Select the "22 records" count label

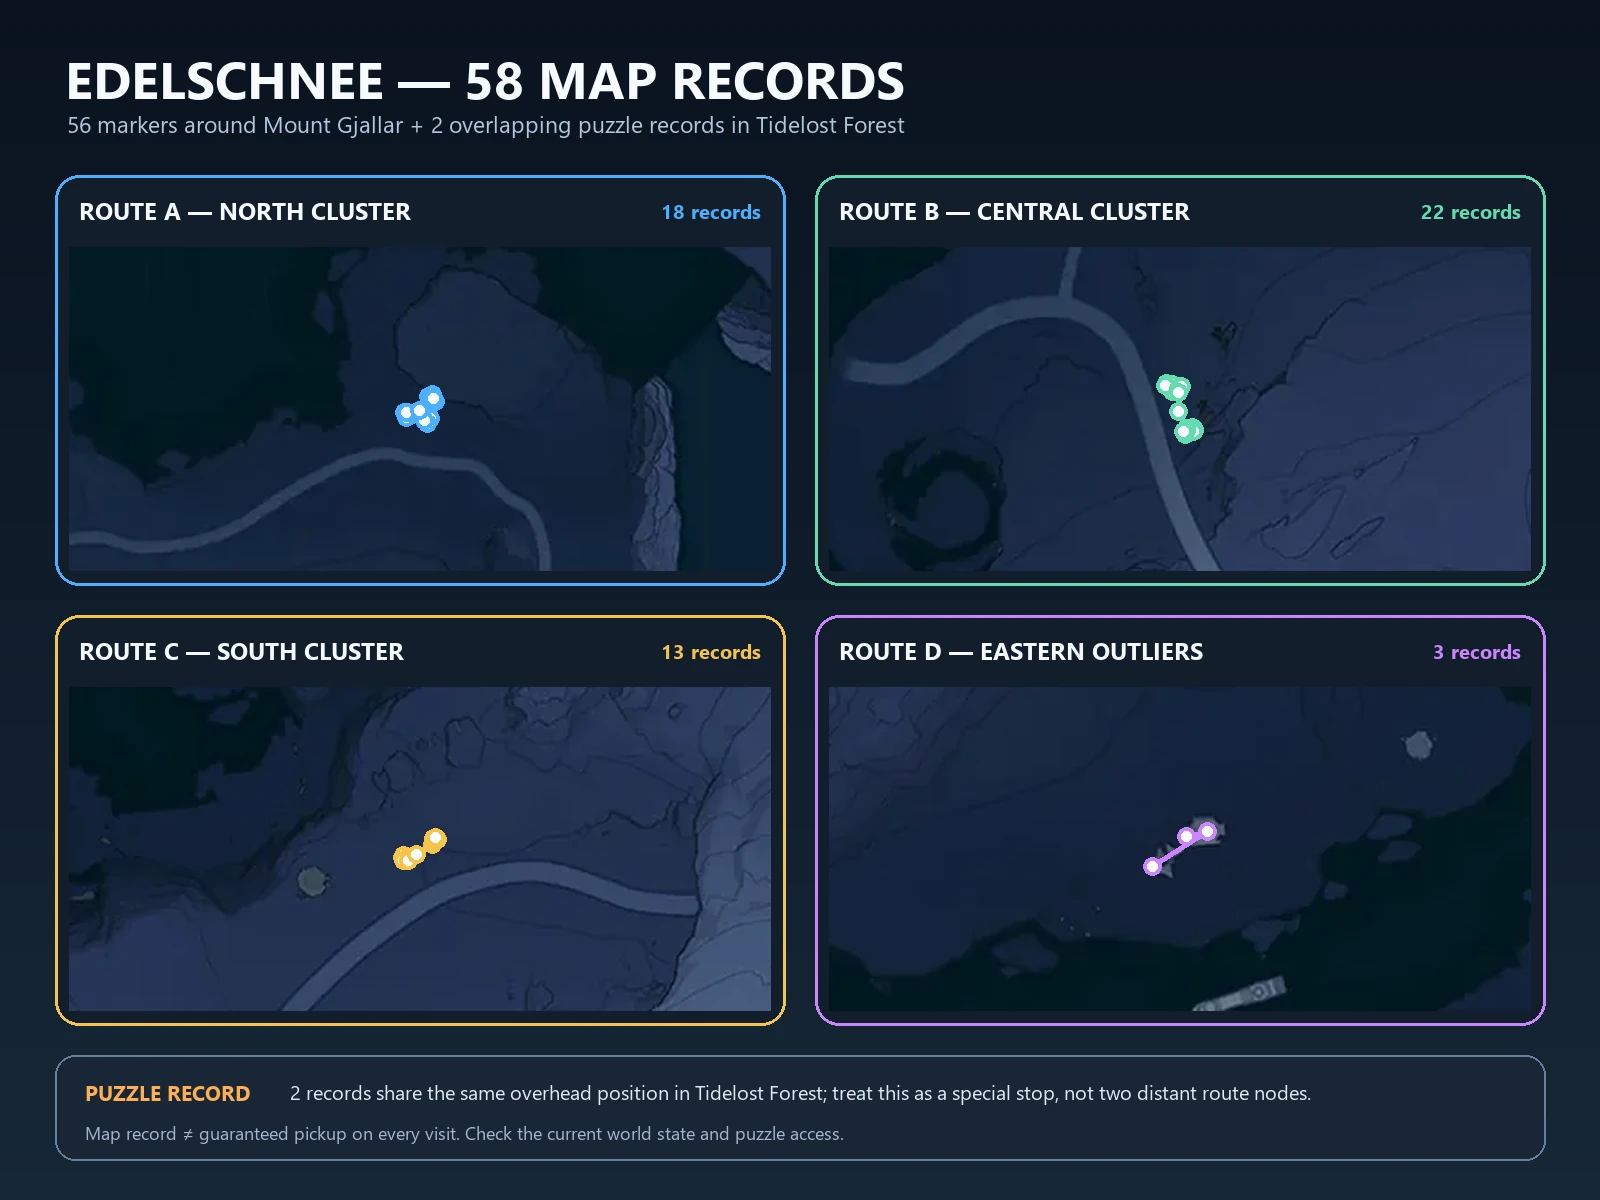(x=1471, y=212)
